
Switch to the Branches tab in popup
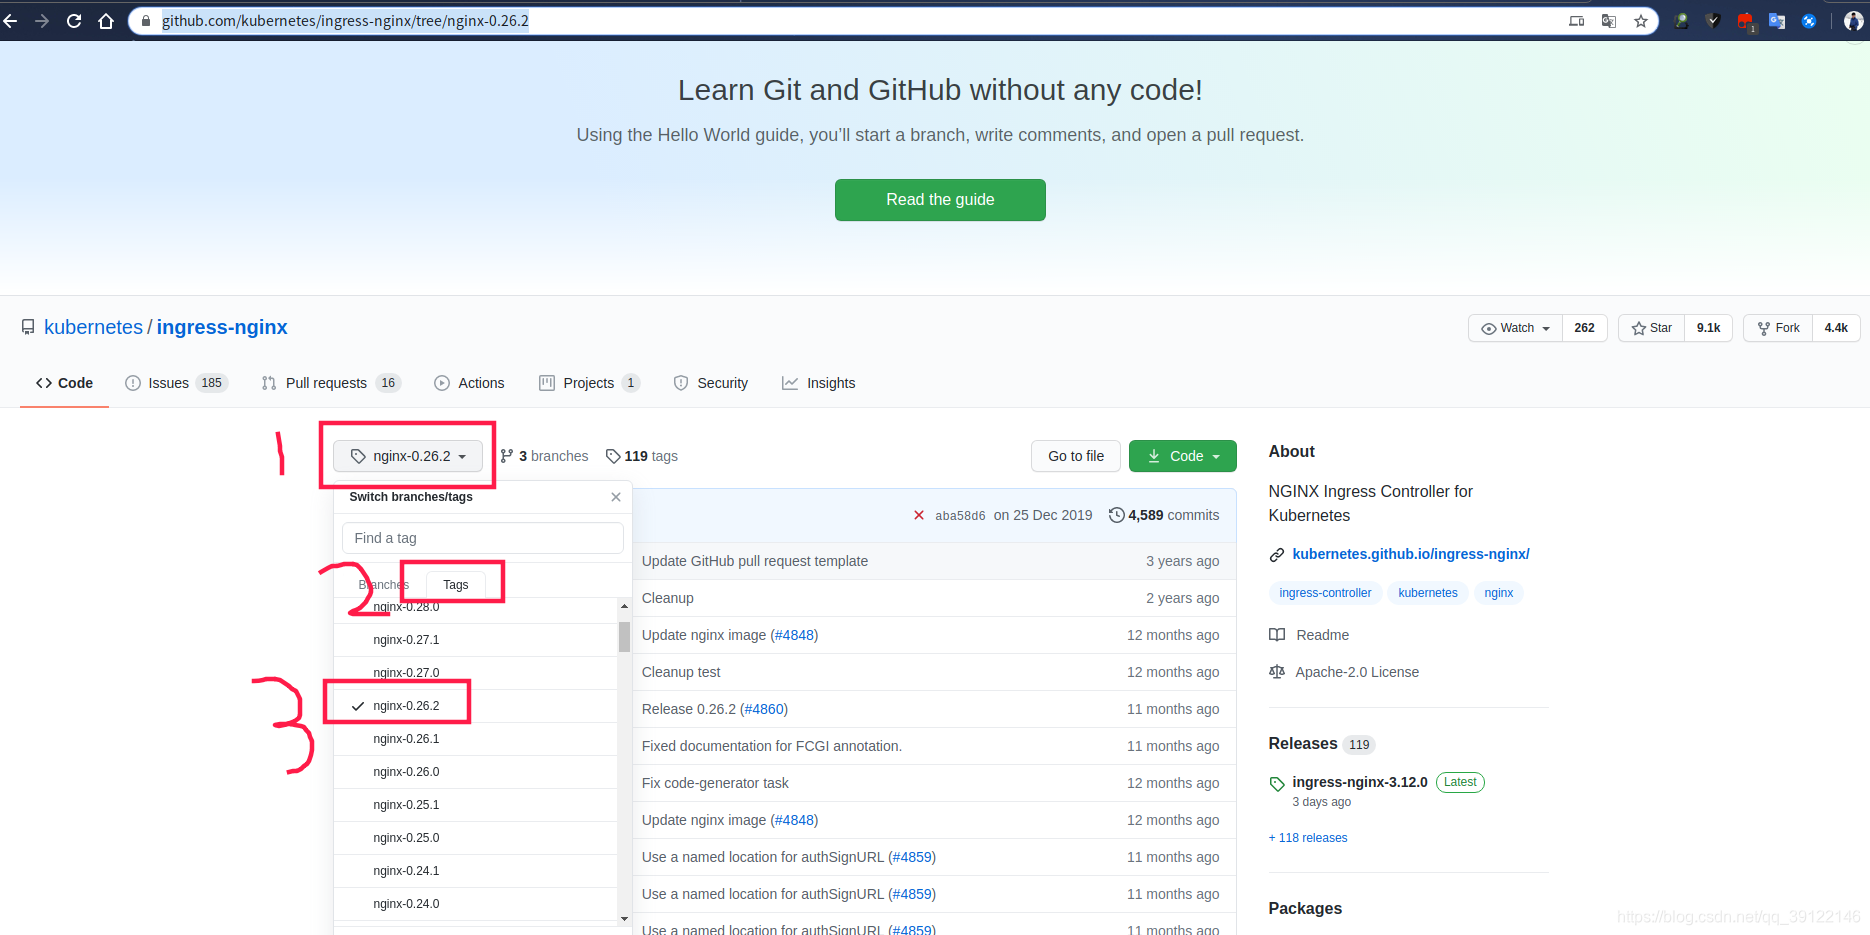[x=384, y=585]
